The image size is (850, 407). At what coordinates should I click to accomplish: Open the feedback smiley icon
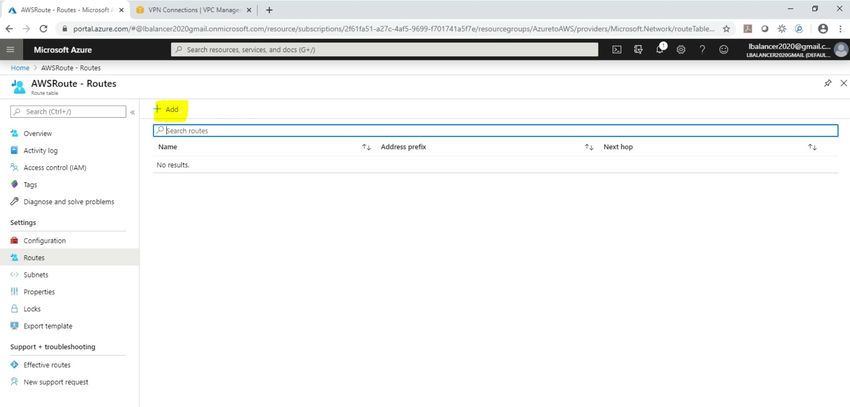(724, 49)
